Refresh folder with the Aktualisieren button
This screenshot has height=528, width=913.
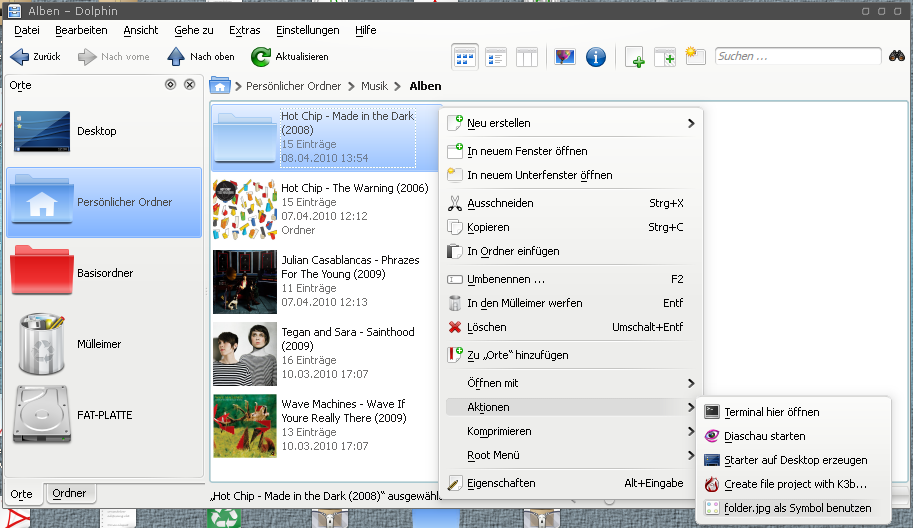coord(289,56)
